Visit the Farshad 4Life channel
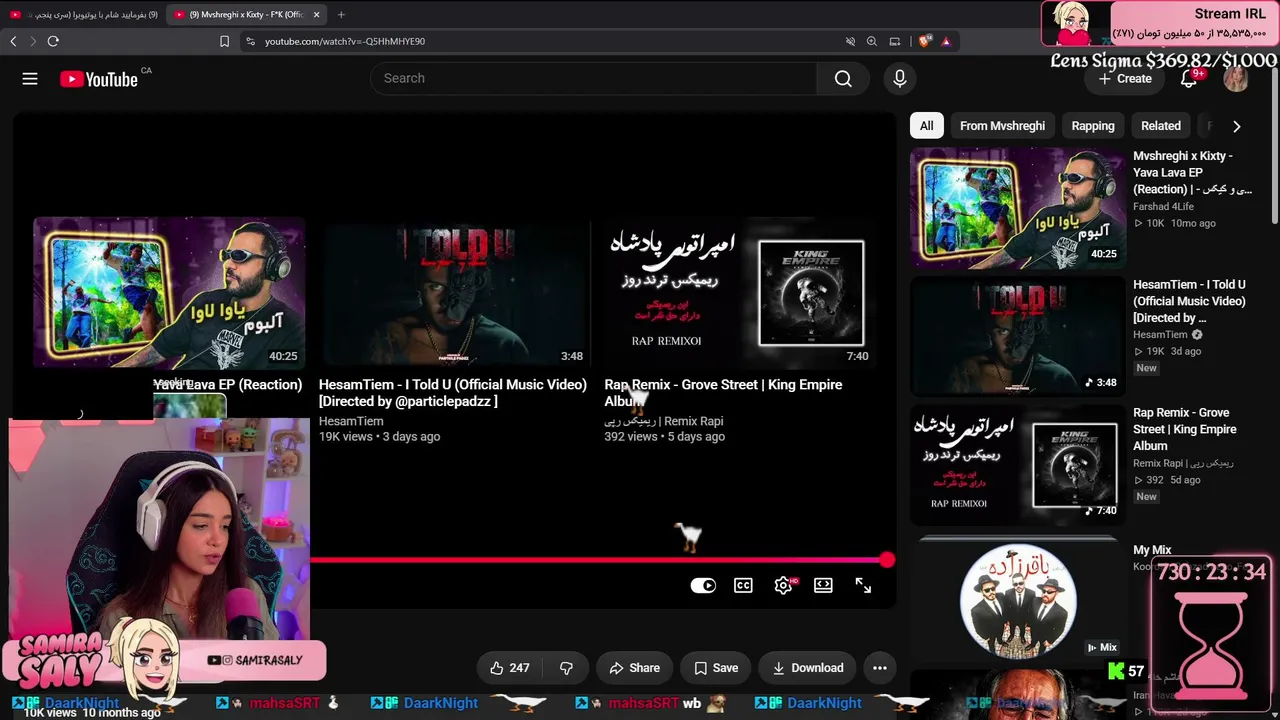The image size is (1280, 720). [x=1163, y=207]
